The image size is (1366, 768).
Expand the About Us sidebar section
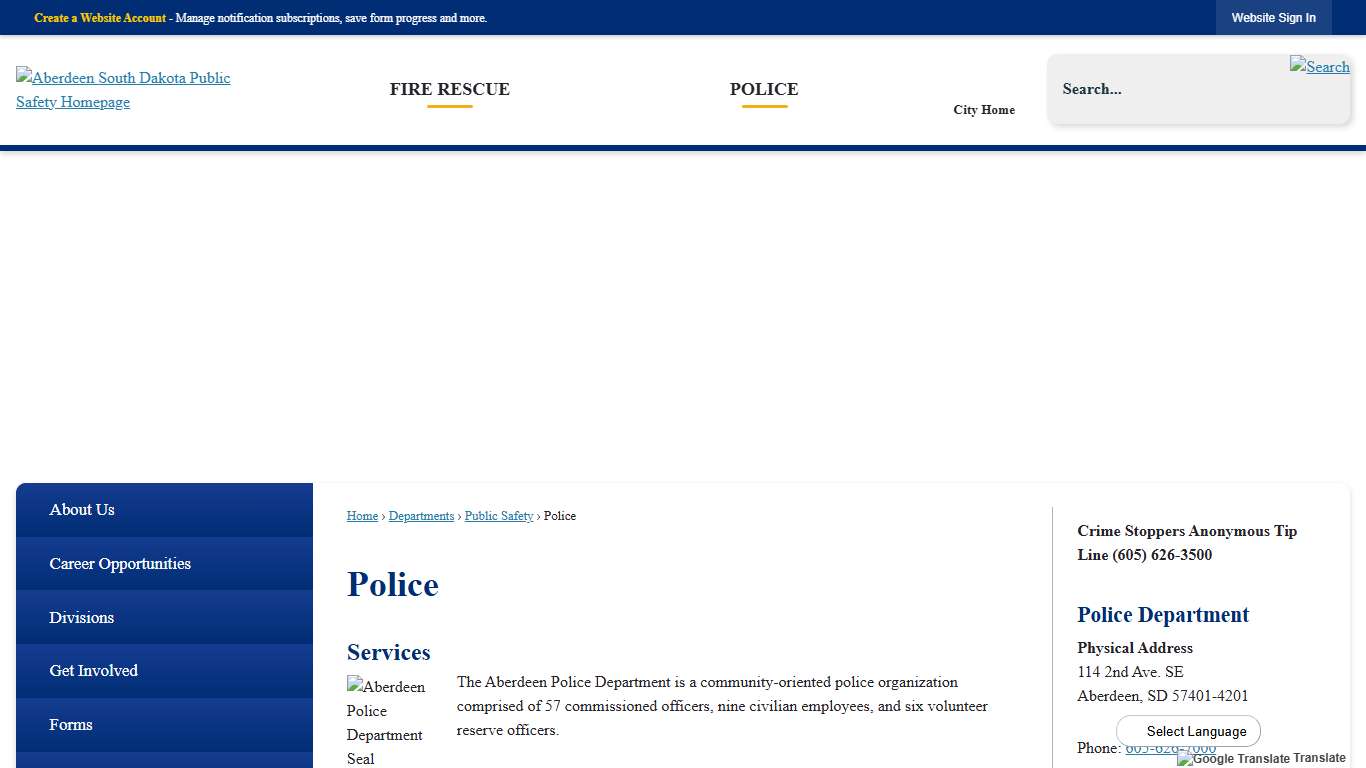(x=82, y=510)
